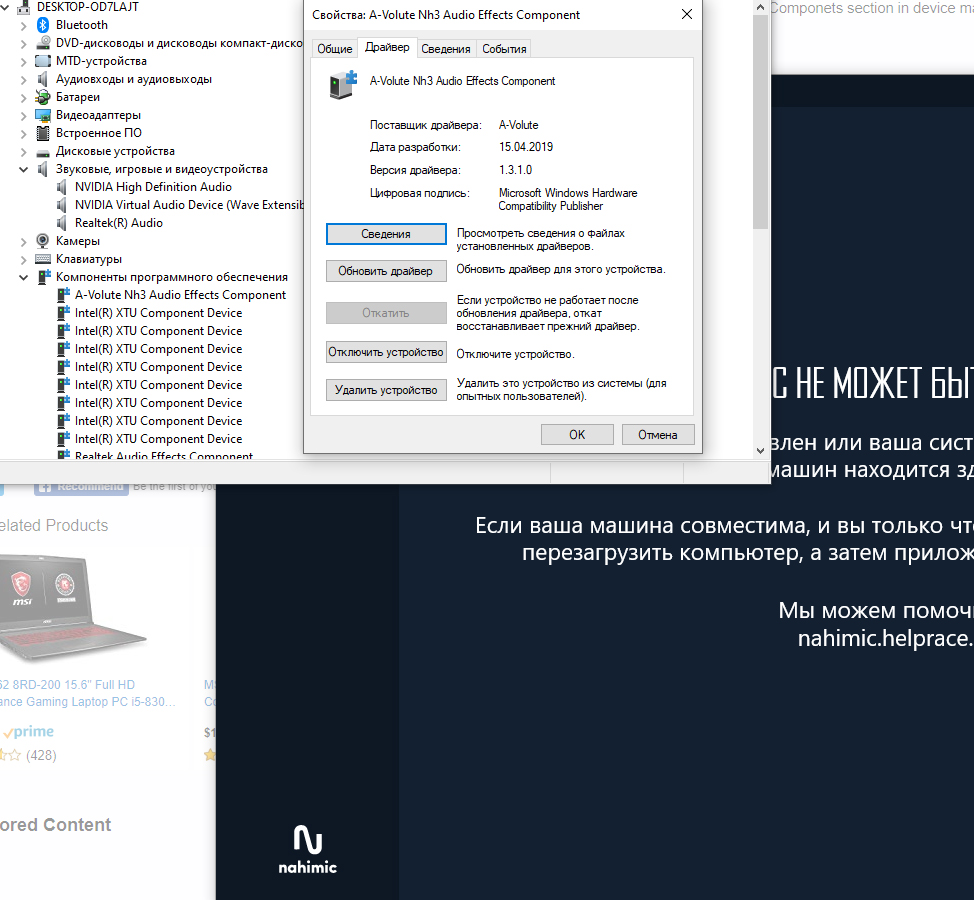Click the Отмена button
This screenshot has height=900, width=974.
[658, 435]
